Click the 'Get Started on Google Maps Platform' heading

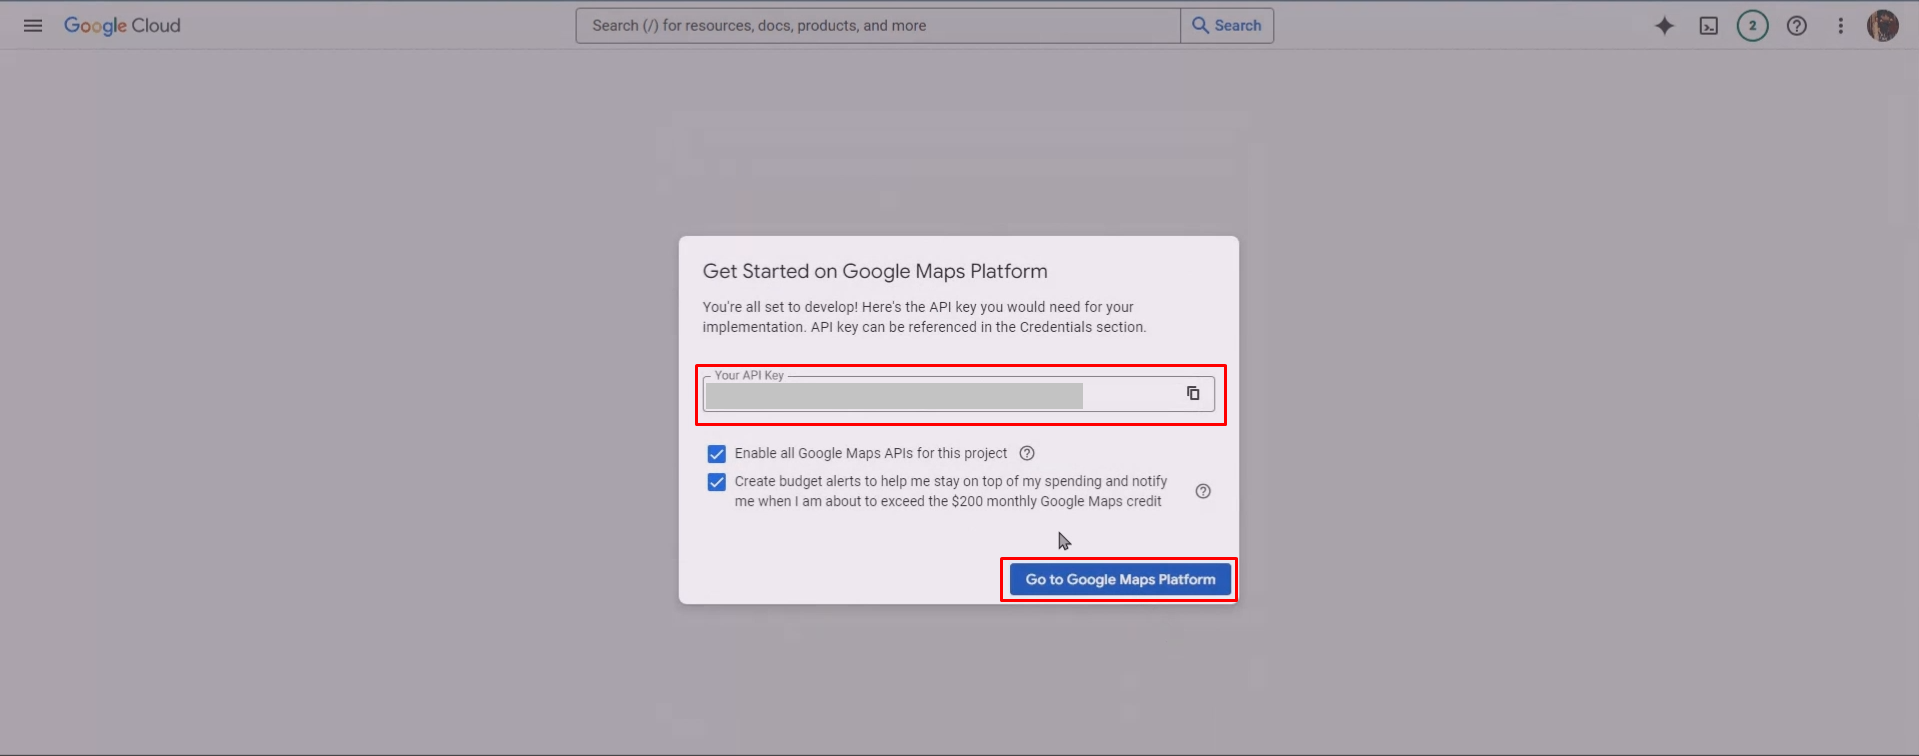pos(875,271)
